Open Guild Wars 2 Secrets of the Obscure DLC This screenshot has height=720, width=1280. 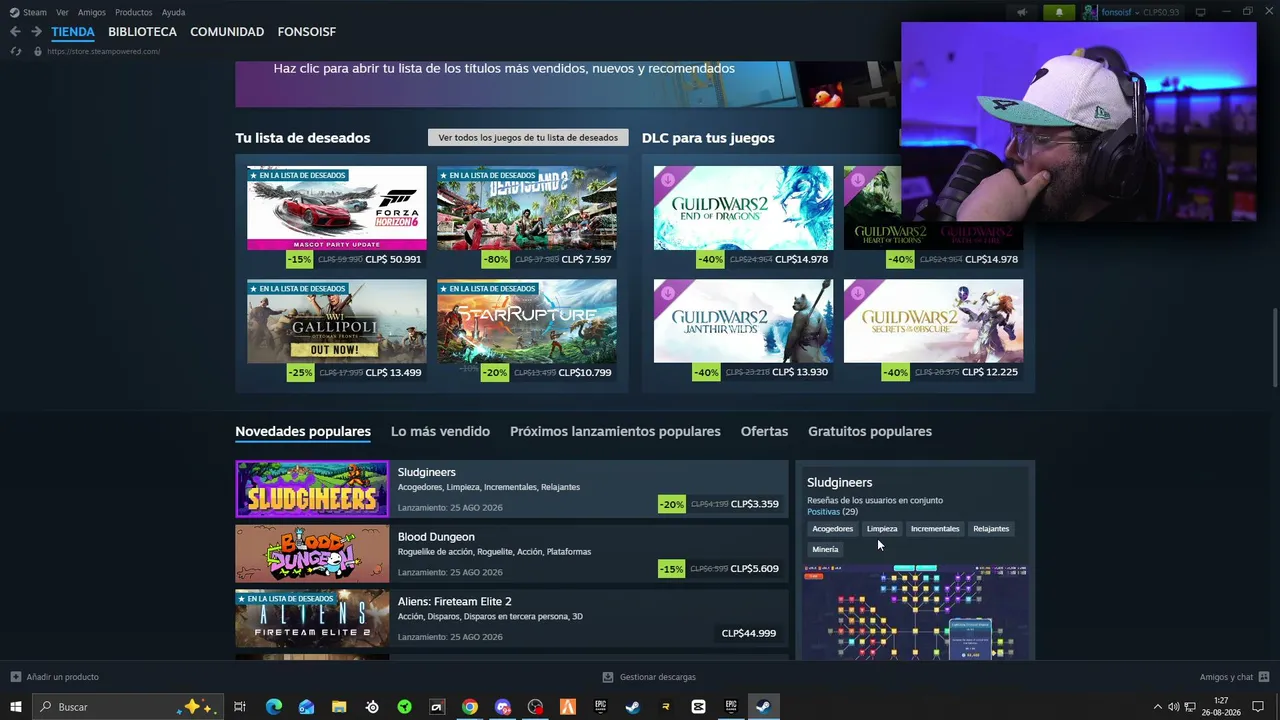[x=933, y=321]
